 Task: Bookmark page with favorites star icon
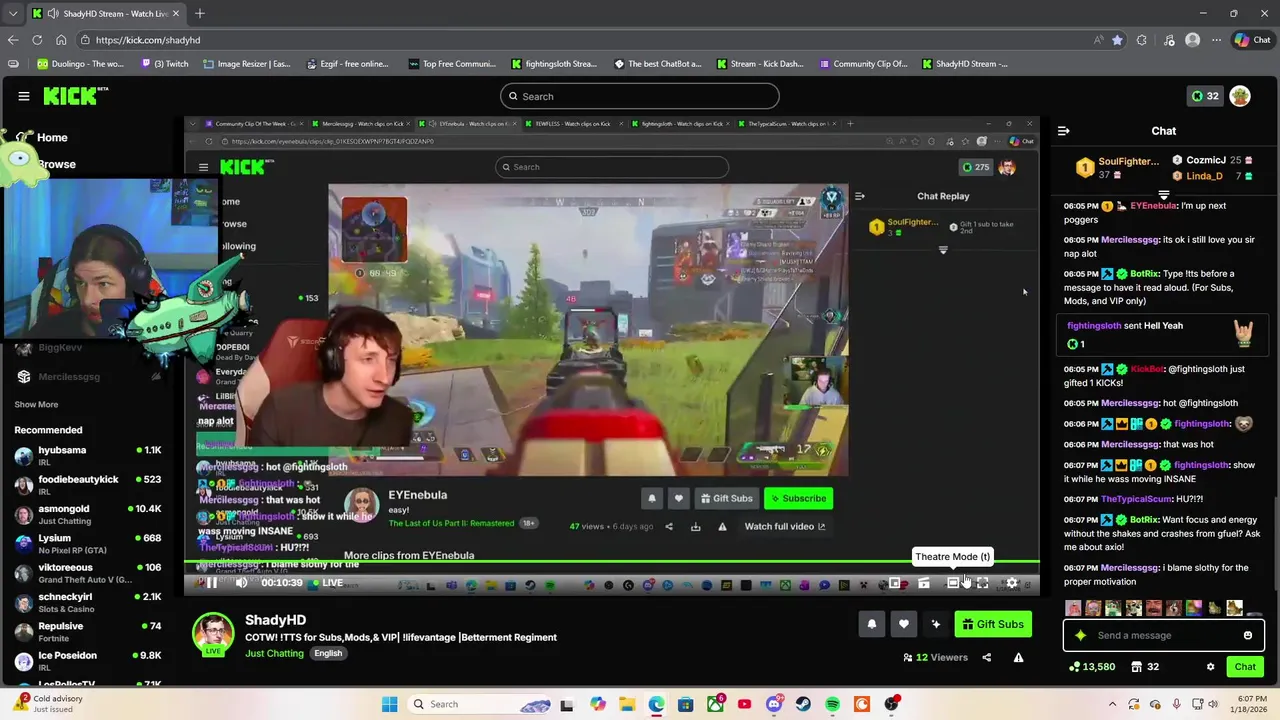[x=1117, y=40]
